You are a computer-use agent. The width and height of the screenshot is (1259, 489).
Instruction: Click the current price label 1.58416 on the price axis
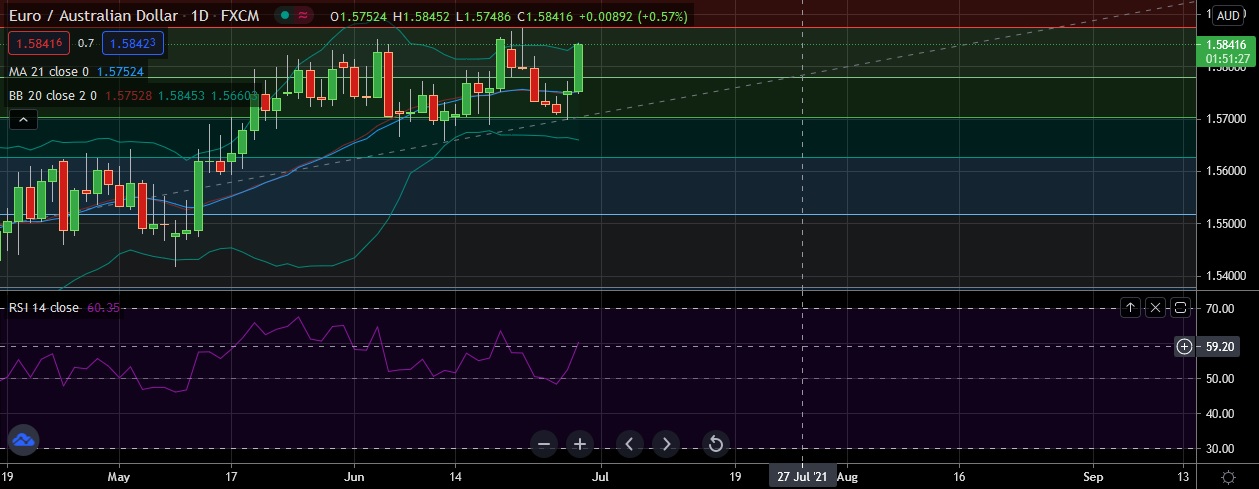point(1225,45)
